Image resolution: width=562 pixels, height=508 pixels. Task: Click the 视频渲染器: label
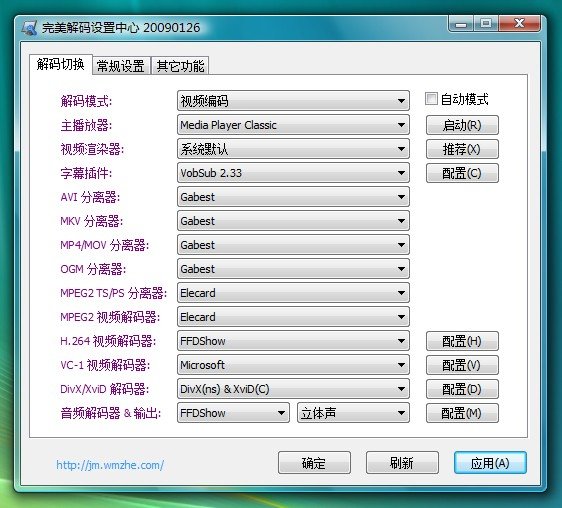click(92, 149)
